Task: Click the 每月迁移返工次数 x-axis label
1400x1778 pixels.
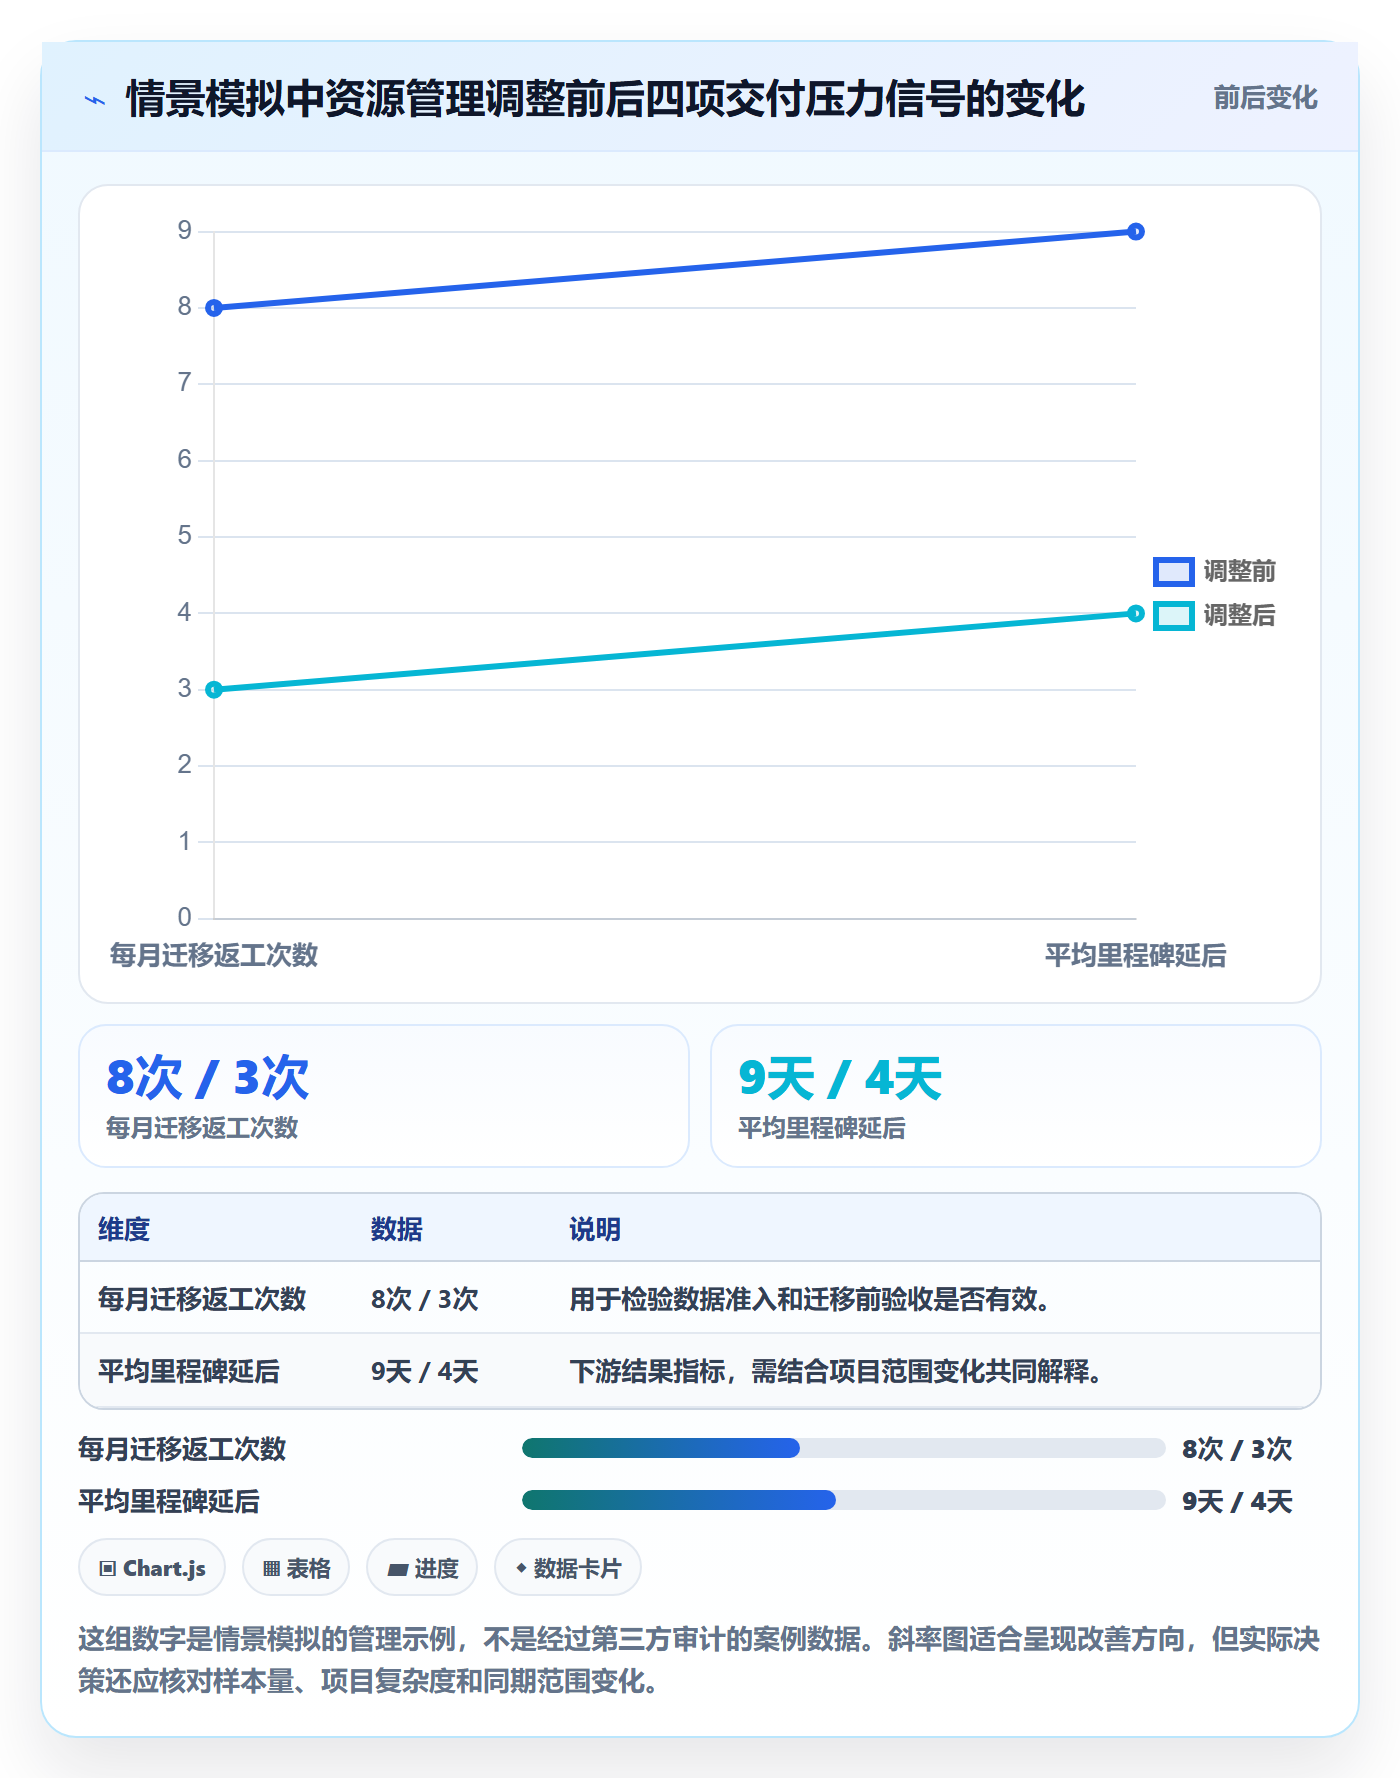Action: click(x=214, y=955)
